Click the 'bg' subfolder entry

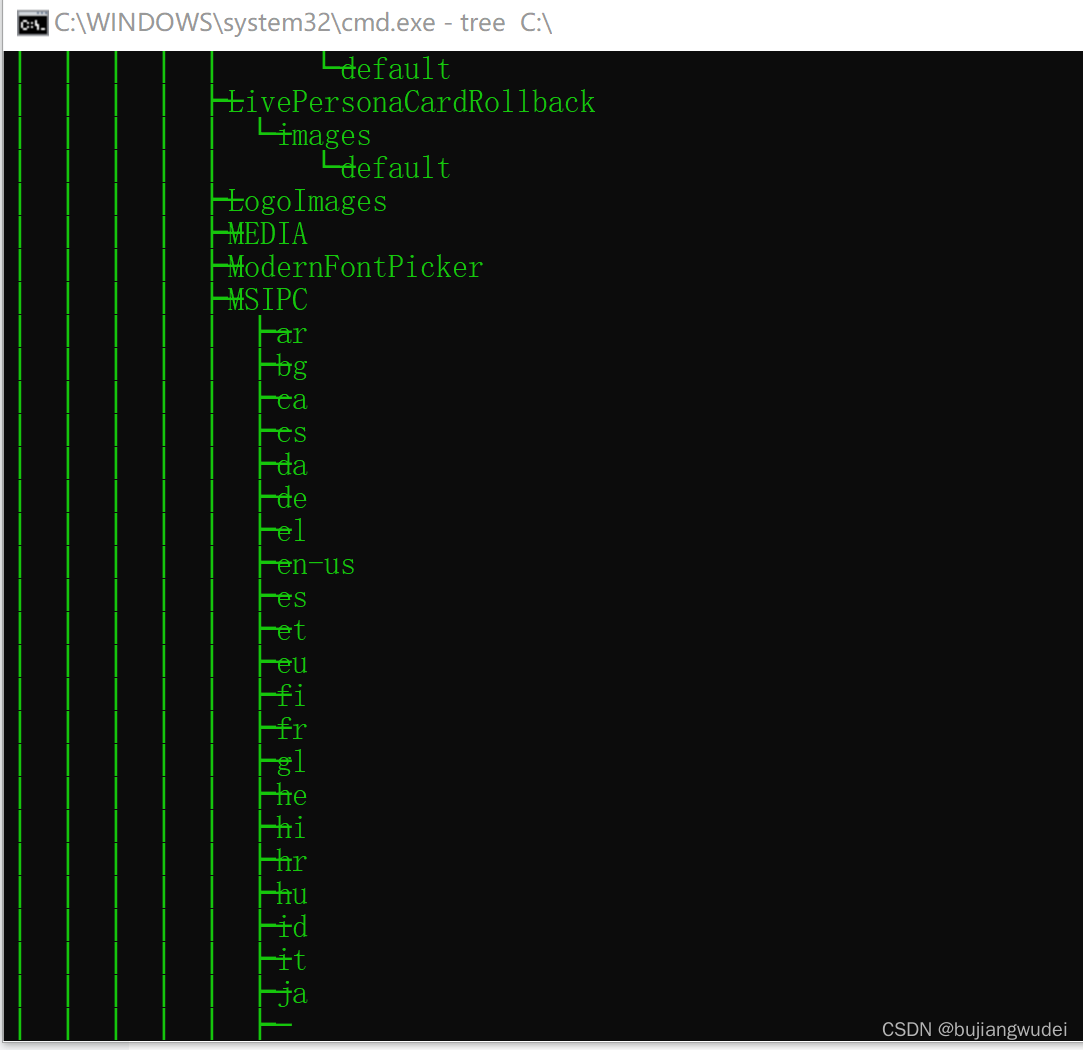tap(291, 367)
